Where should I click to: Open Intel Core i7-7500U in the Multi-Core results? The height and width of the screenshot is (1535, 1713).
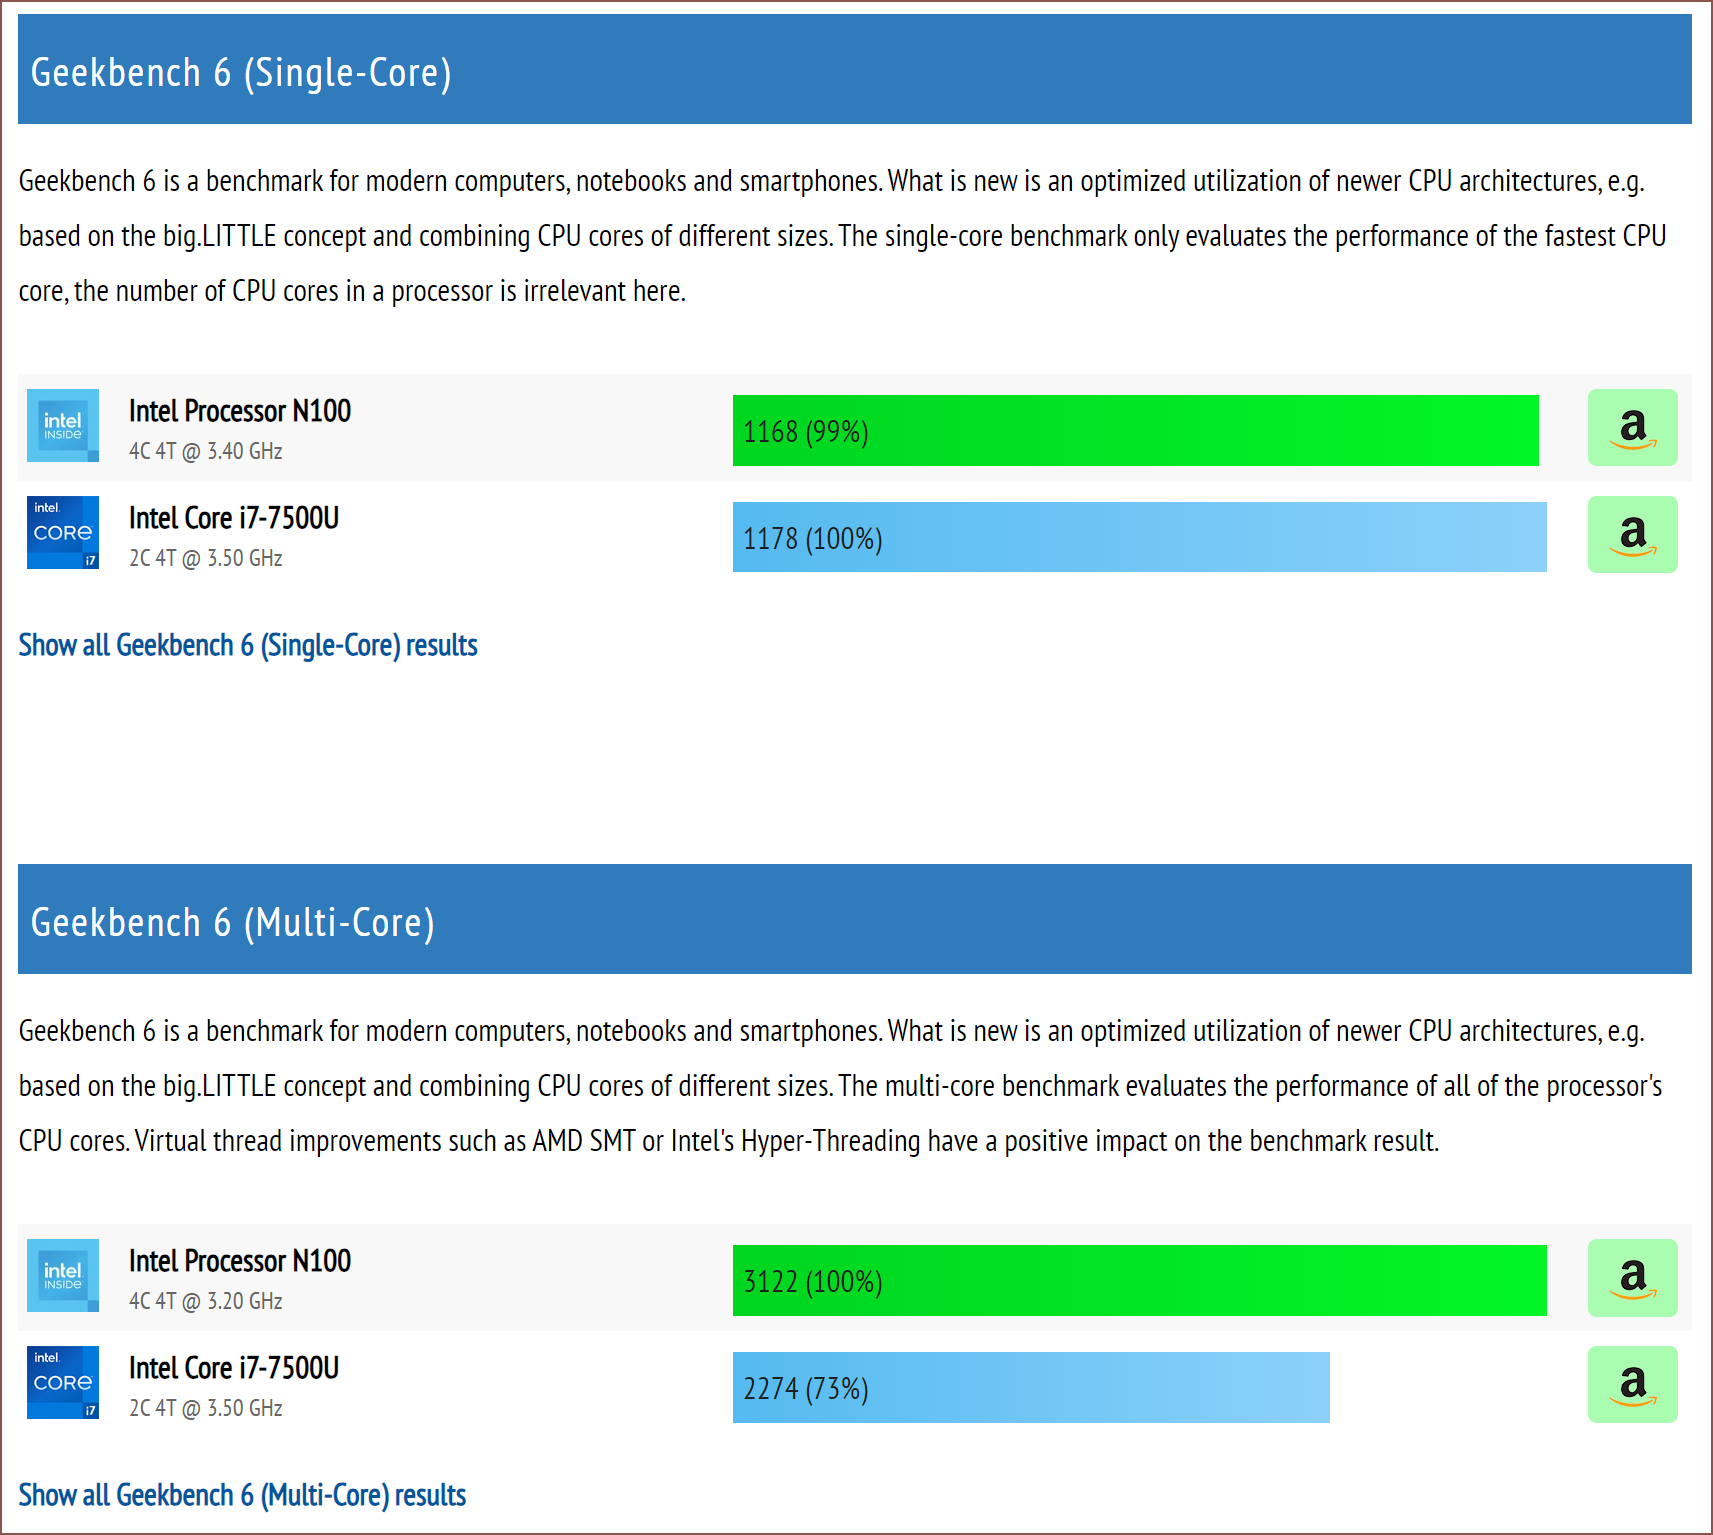point(234,1368)
